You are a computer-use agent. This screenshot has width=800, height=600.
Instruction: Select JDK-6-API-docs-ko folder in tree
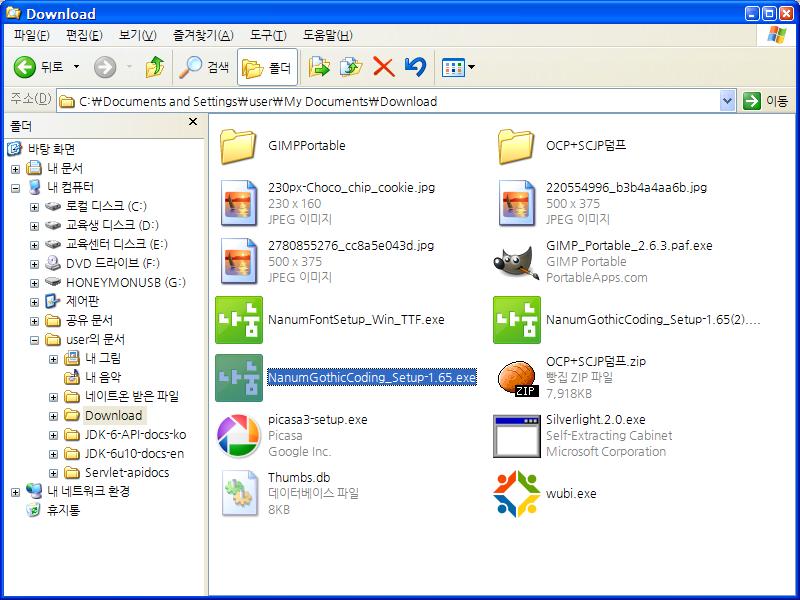click(135, 435)
